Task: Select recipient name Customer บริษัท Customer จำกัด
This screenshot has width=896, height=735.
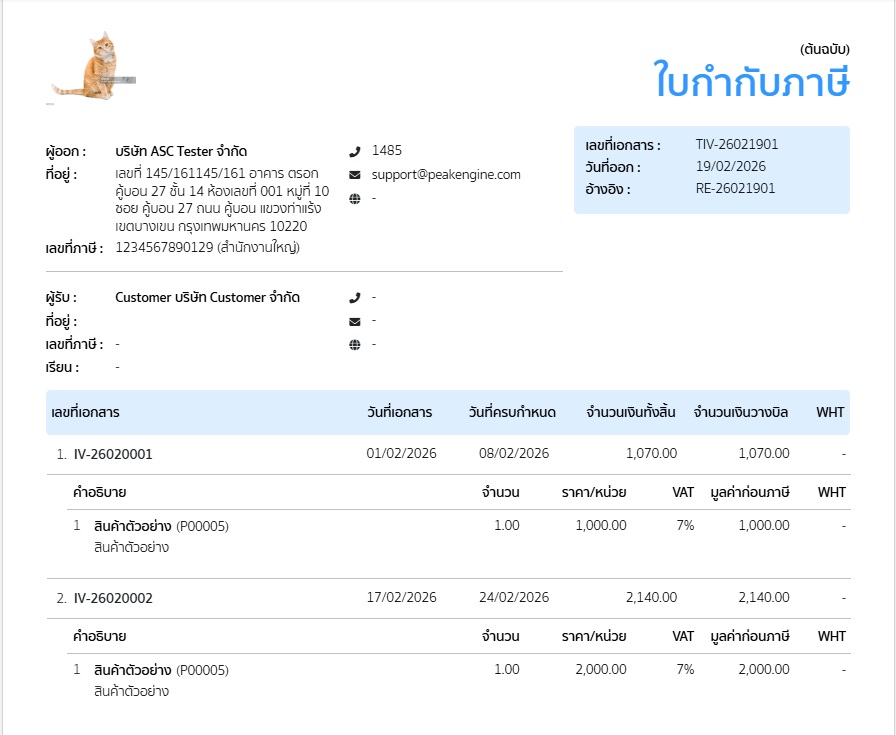Action: click(207, 296)
